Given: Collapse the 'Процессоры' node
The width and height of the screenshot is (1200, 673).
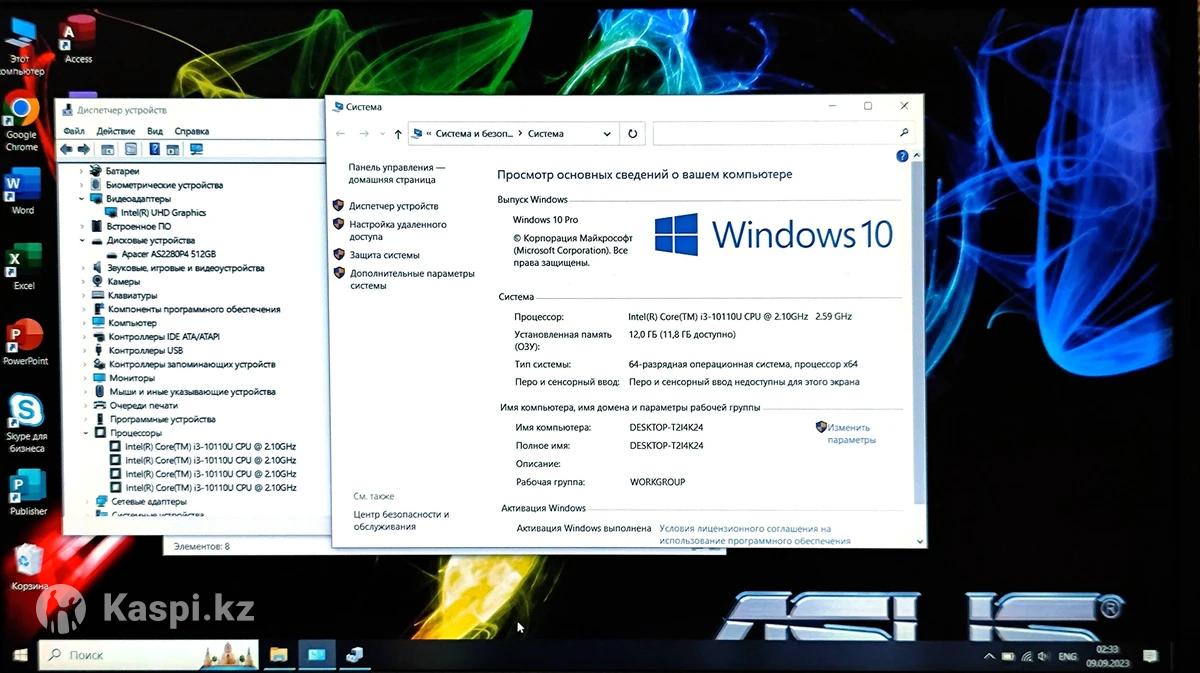Looking at the screenshot, I should click(85, 434).
